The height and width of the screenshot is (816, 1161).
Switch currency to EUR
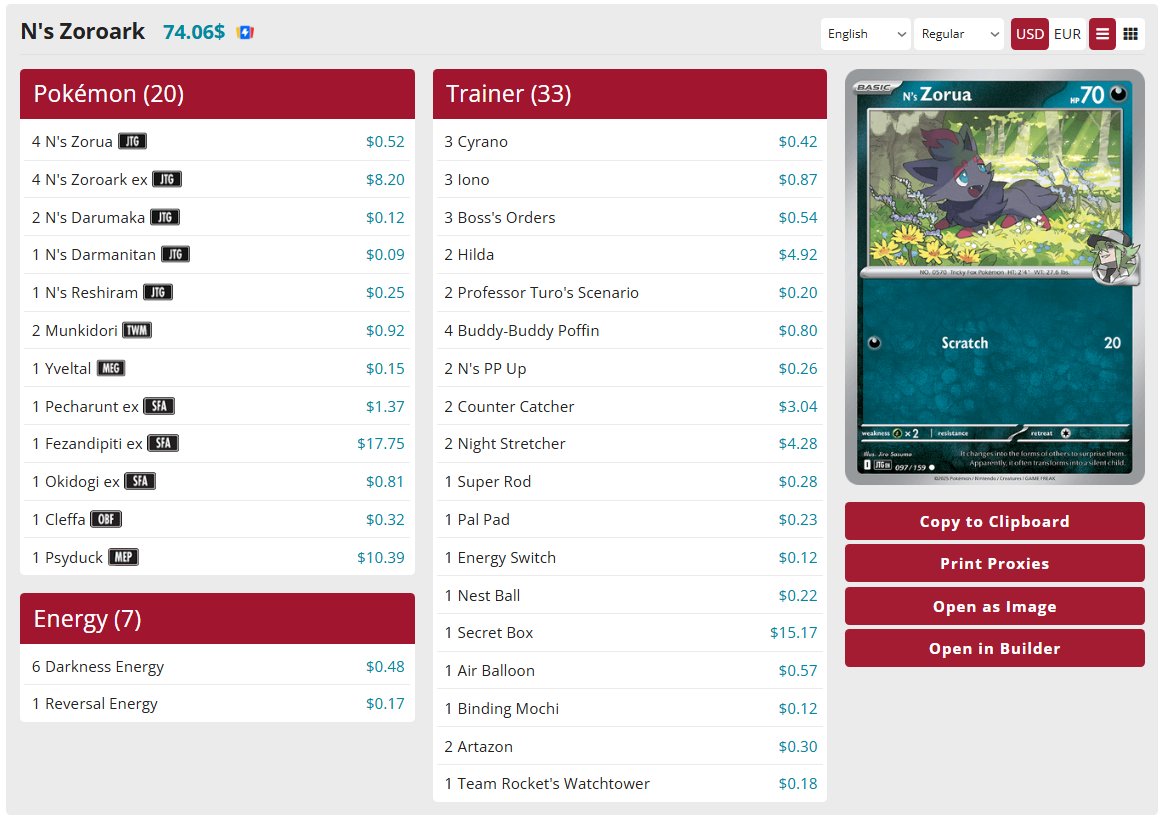coord(1067,34)
